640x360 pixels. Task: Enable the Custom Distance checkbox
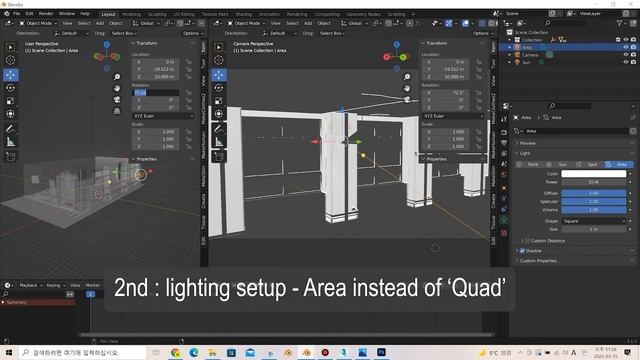coord(527,241)
